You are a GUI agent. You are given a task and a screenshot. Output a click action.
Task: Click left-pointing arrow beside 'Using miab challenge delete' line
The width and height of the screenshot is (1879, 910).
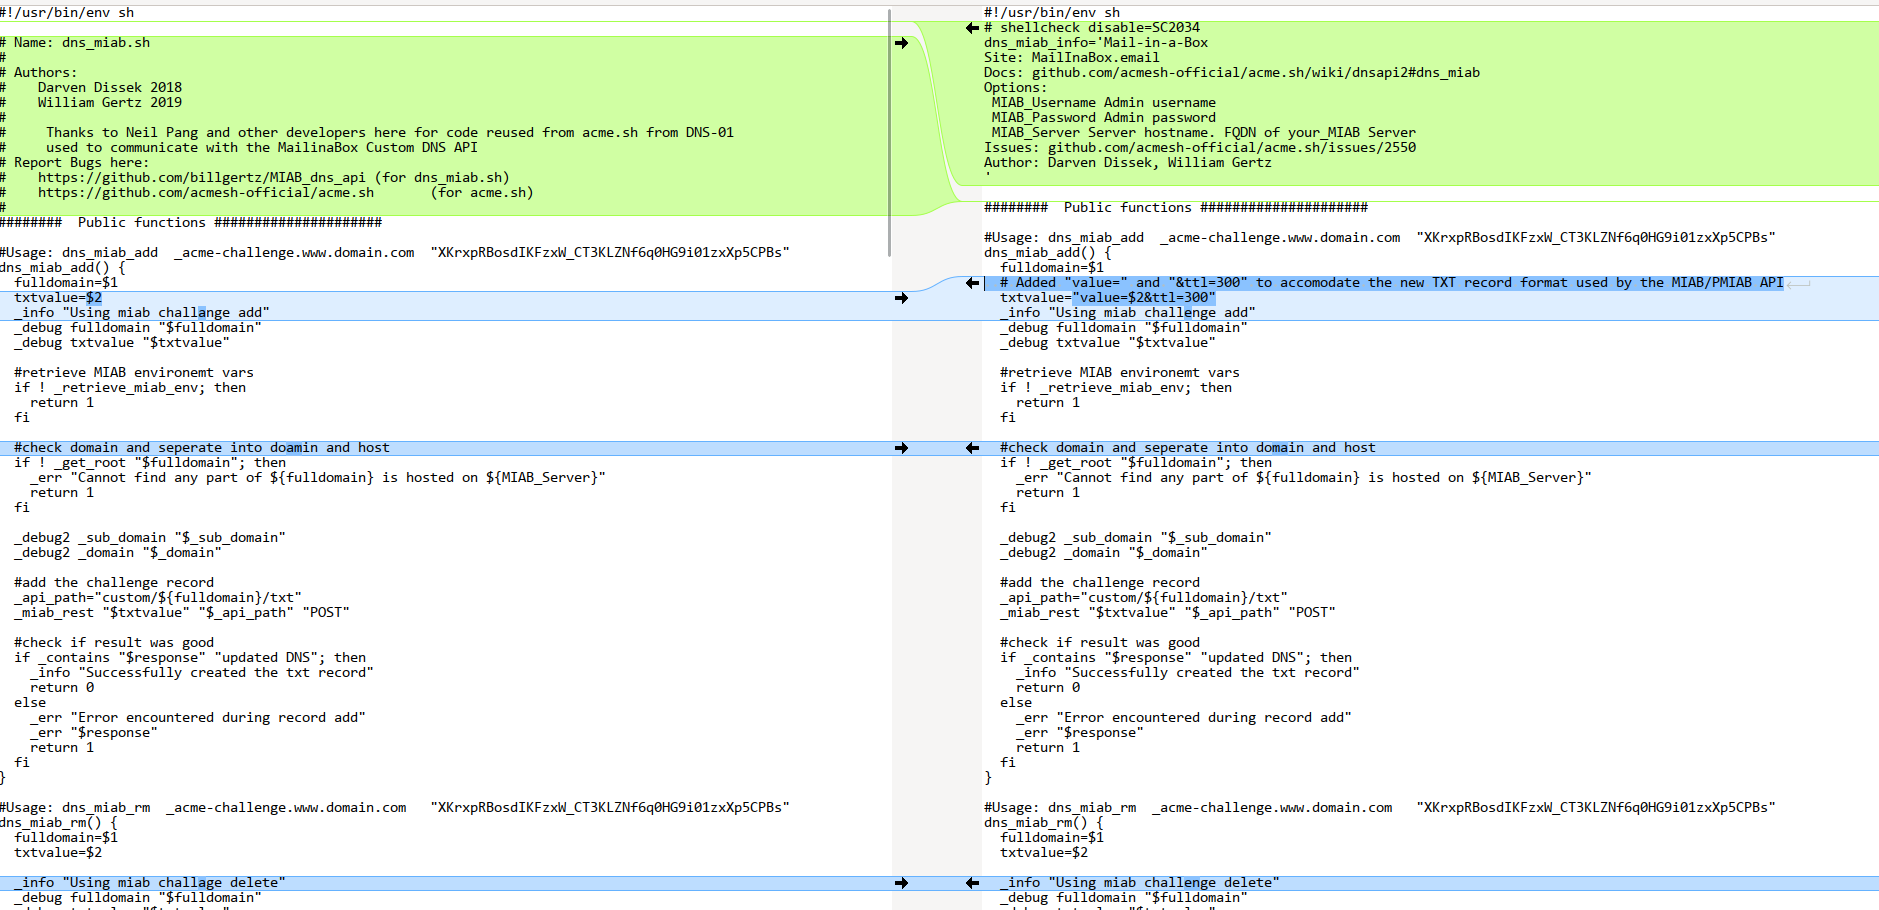click(972, 883)
